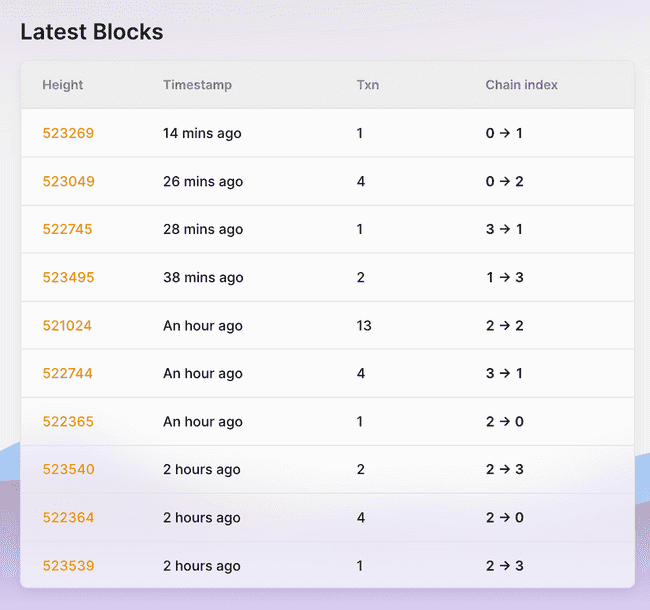Click the Latest Blocks heading

tap(91, 32)
